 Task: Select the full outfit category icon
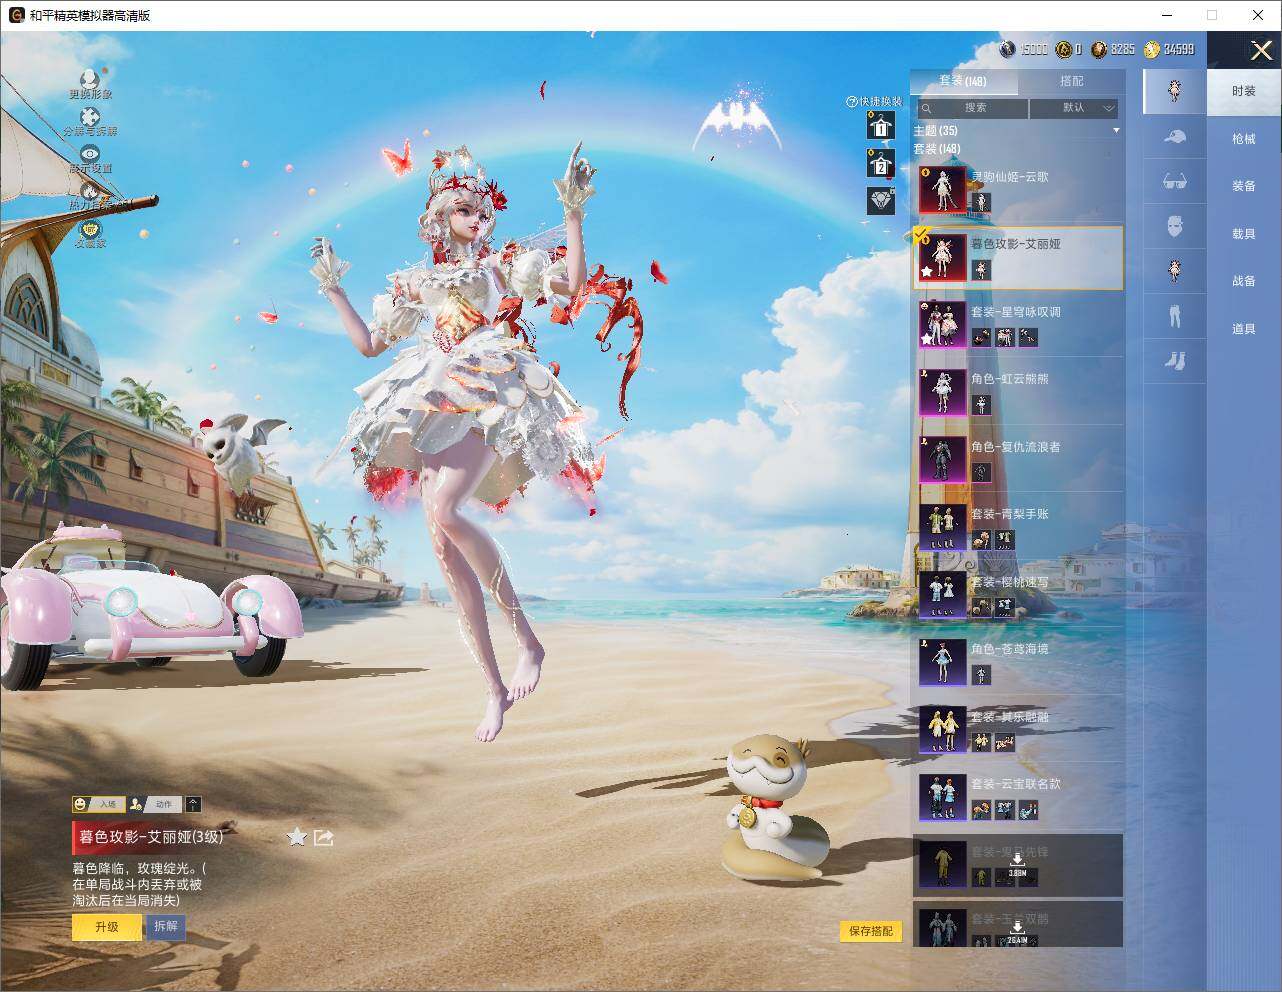(x=1175, y=92)
